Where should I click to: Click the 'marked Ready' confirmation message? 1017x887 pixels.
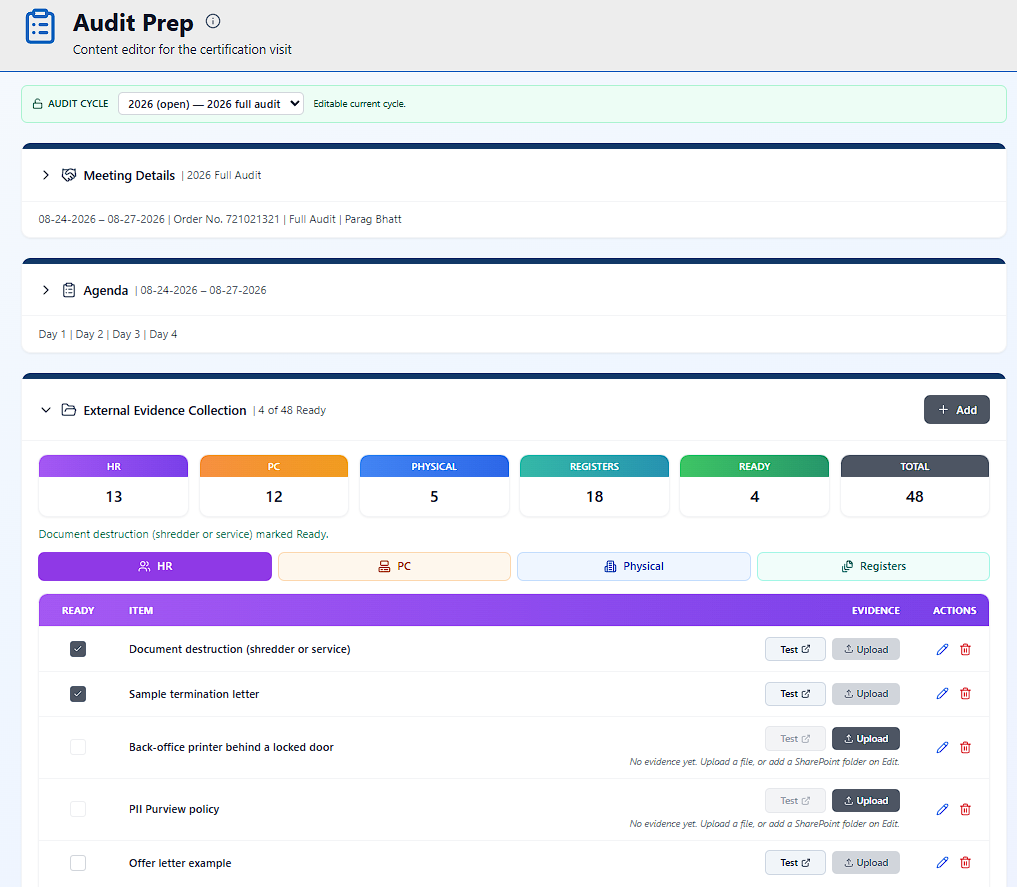click(x=184, y=534)
